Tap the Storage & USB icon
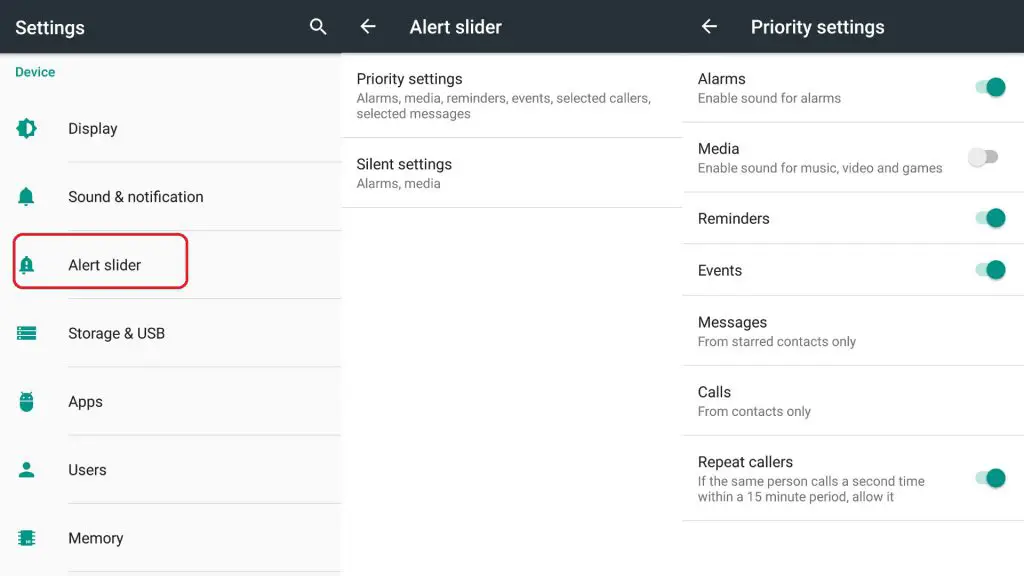1024x576 pixels. 27,333
